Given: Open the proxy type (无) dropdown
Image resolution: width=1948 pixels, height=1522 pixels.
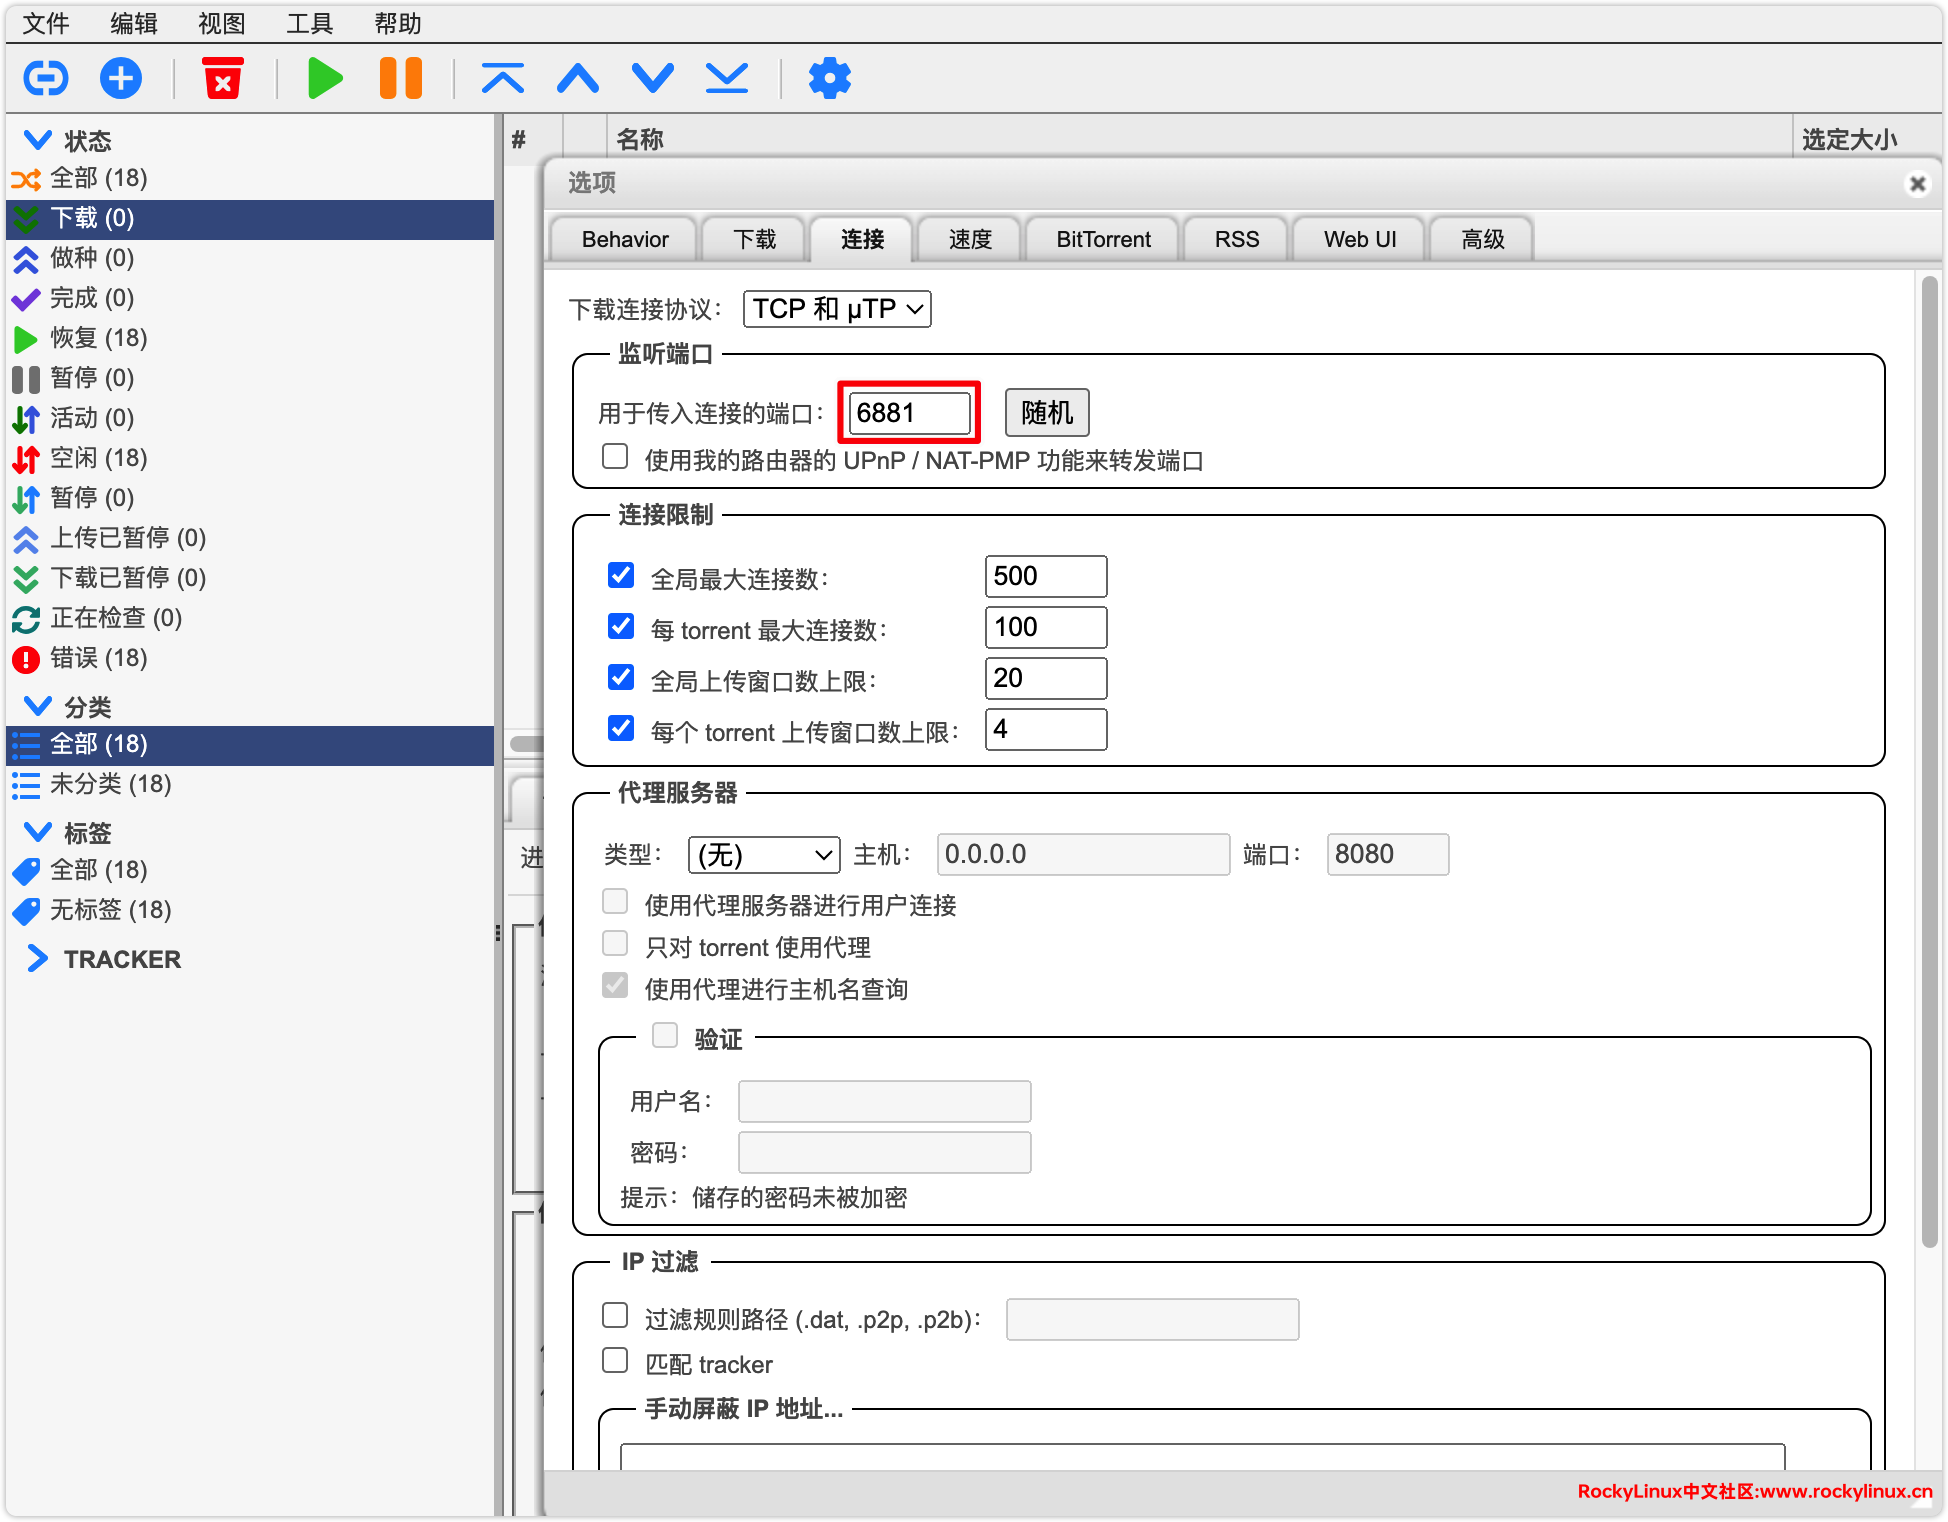Looking at the screenshot, I should click(x=764, y=855).
